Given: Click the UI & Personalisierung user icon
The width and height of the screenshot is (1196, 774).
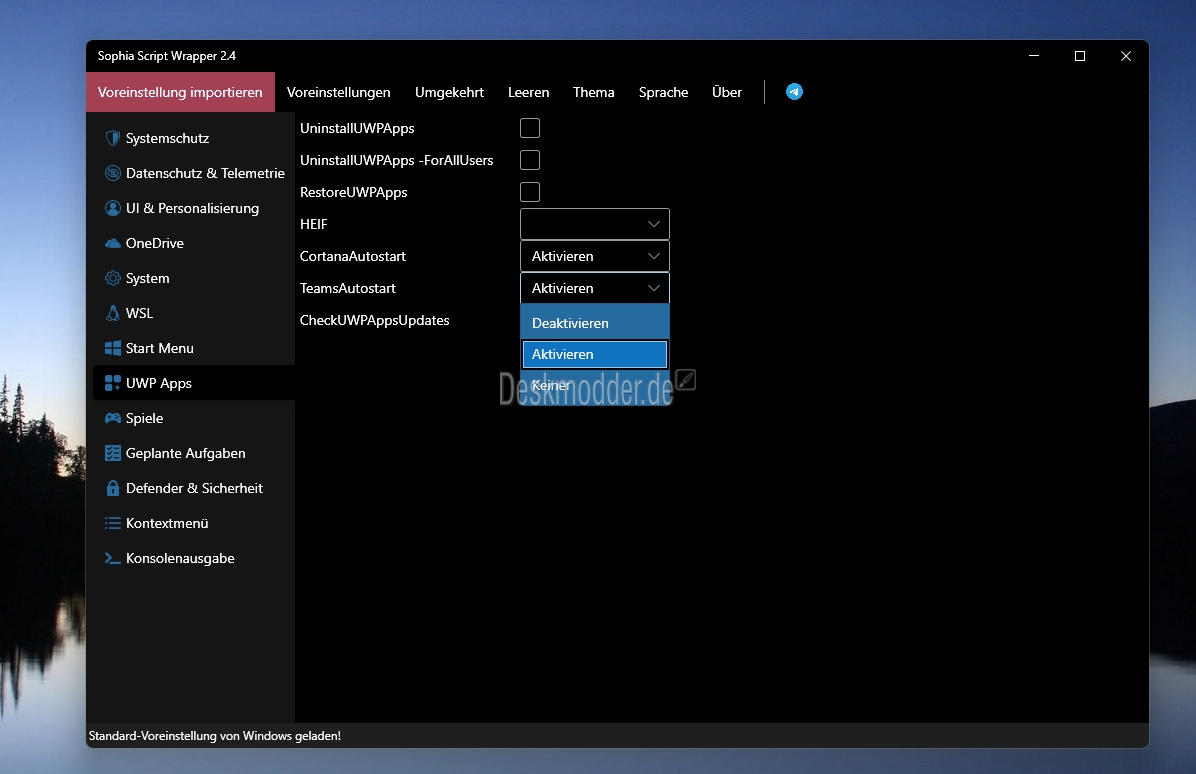Looking at the screenshot, I should click(113, 208).
